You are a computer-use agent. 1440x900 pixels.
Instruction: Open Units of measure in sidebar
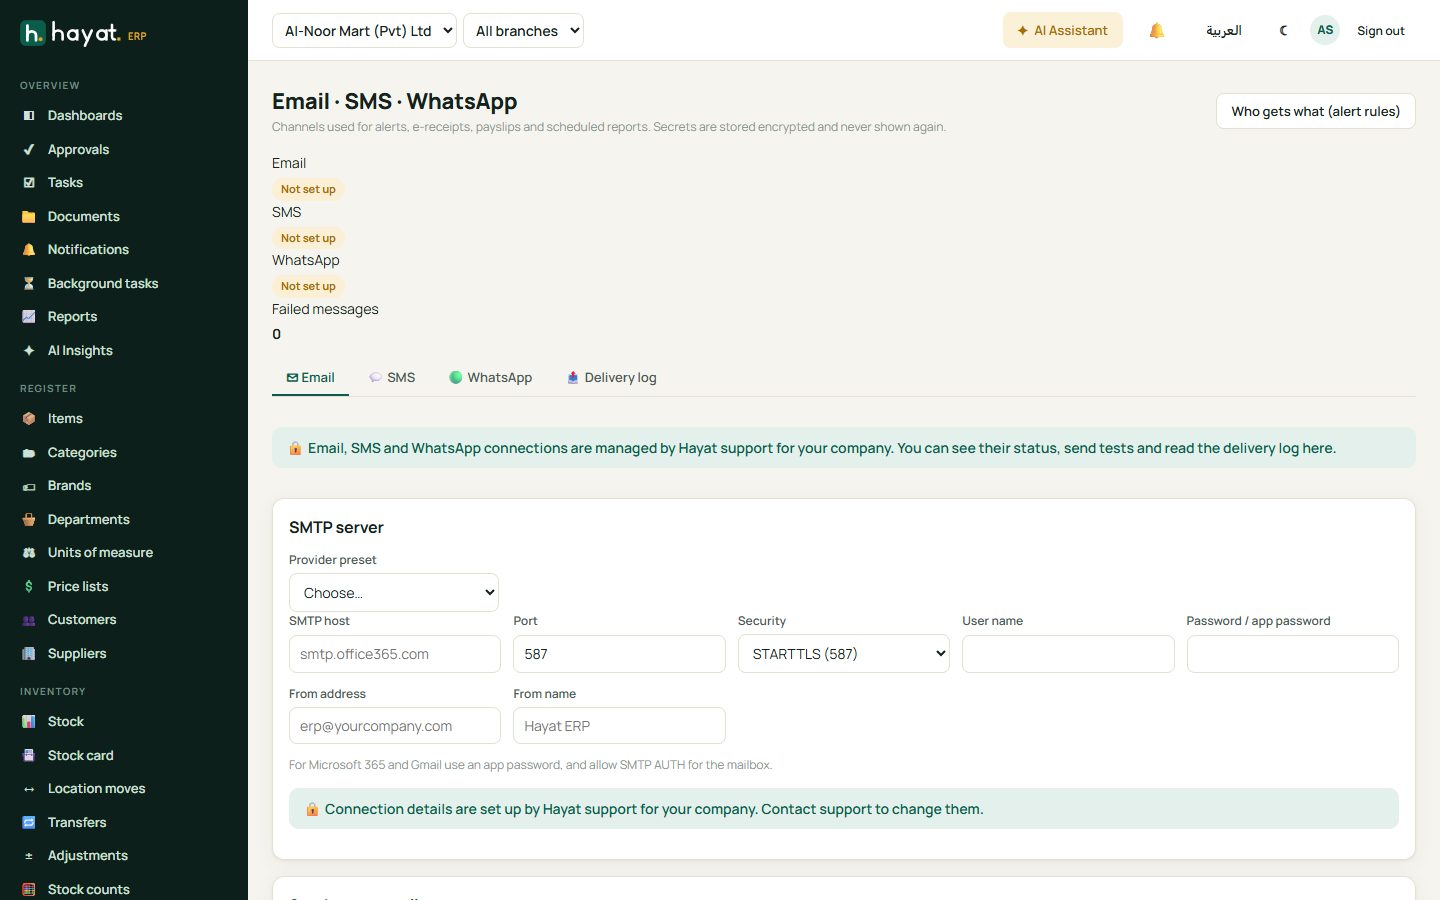[124, 553]
